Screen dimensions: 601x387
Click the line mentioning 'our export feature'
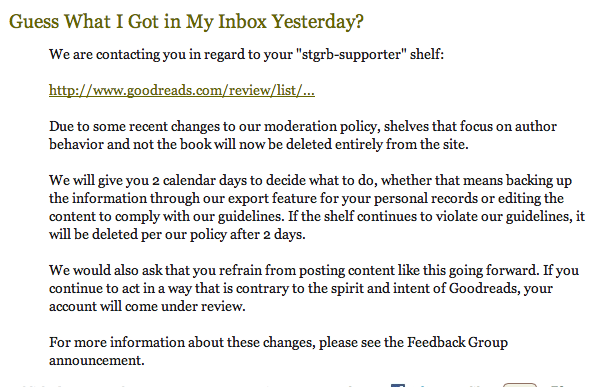tap(306, 198)
